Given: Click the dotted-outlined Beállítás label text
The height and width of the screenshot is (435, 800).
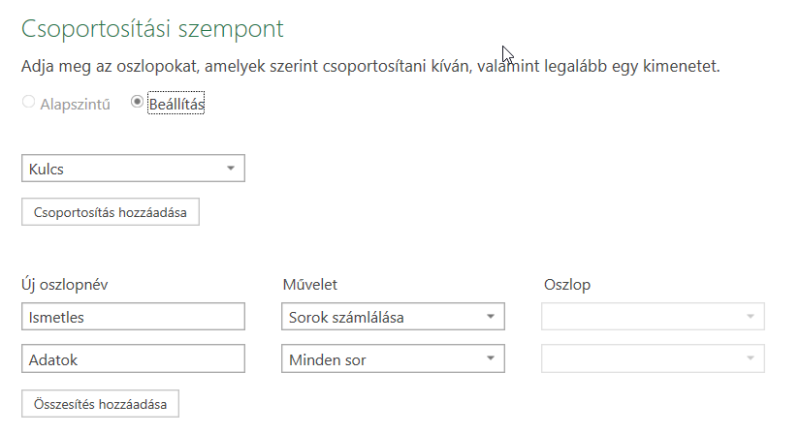Looking at the screenshot, I should [176, 104].
